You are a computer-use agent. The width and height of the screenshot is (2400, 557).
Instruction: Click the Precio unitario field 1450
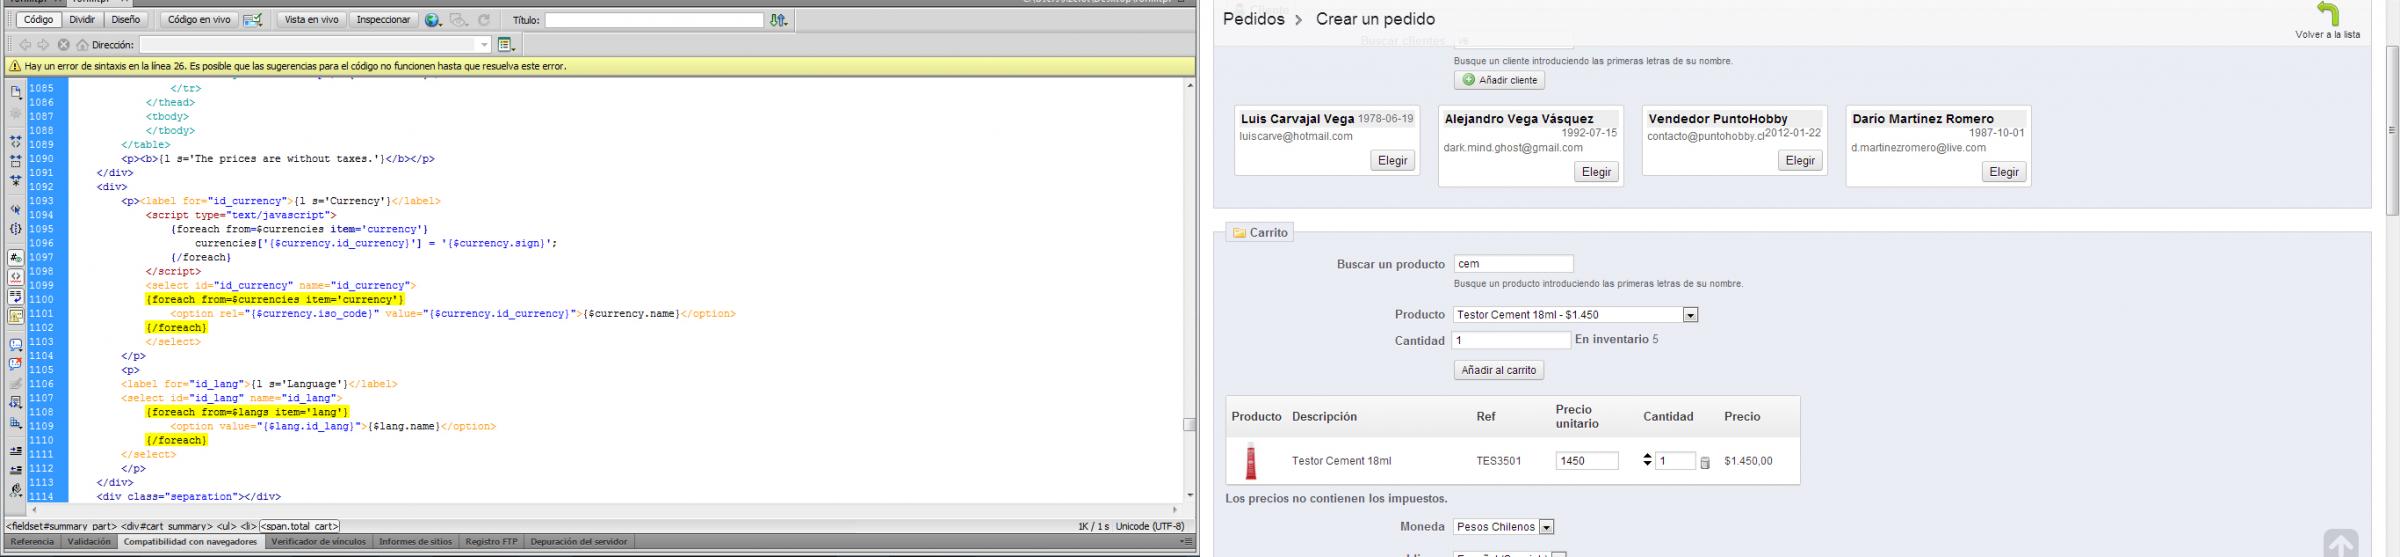coord(1587,461)
